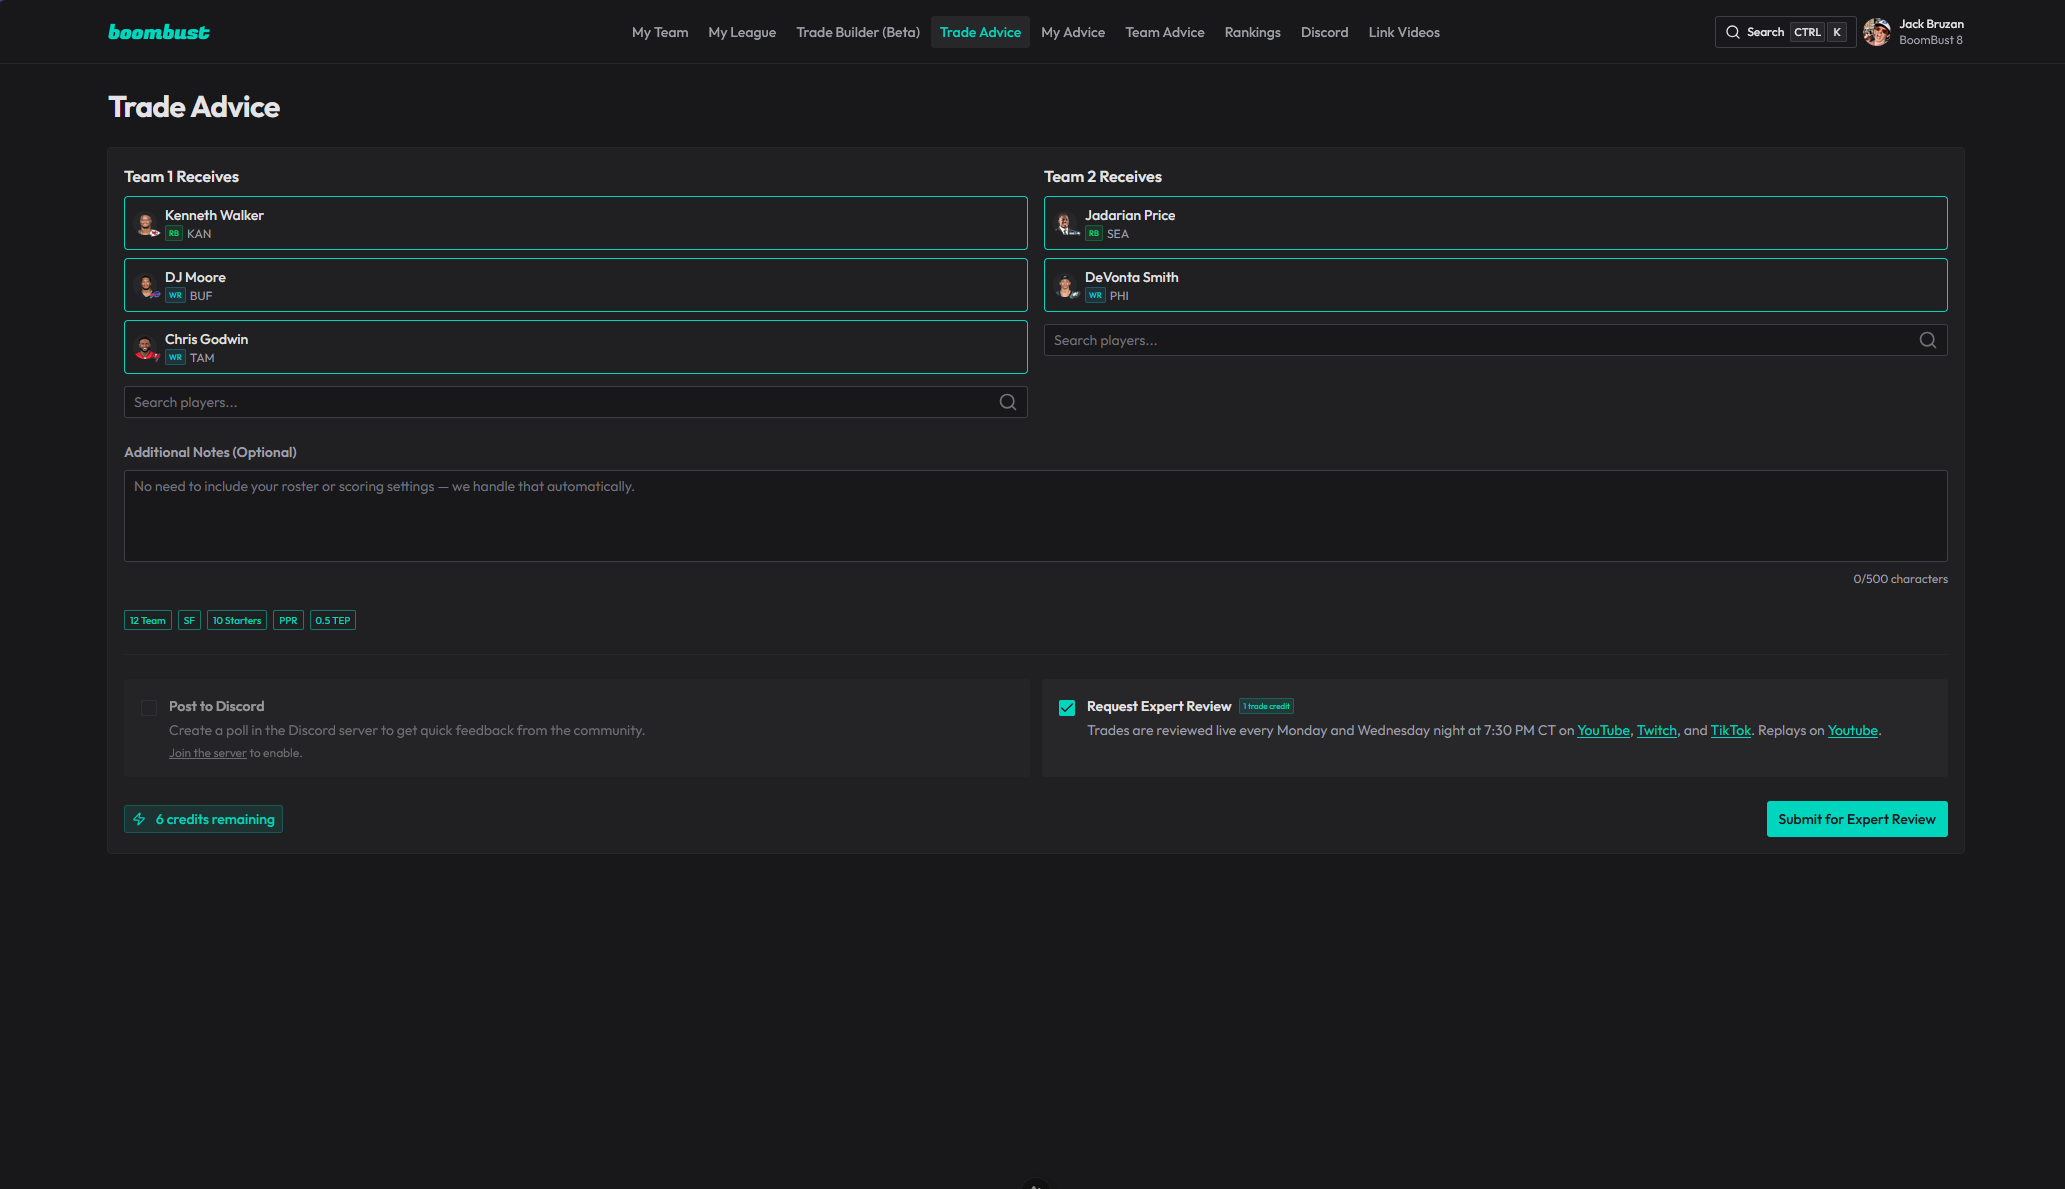
Task: Click the magnifier icon in top Search box
Action: coord(1733,32)
